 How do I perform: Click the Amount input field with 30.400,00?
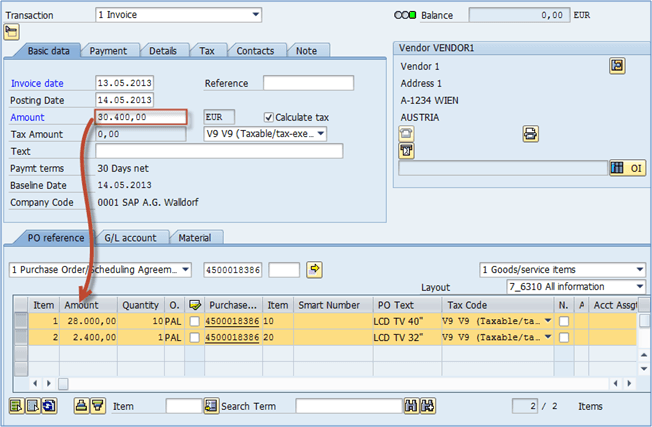click(141, 117)
